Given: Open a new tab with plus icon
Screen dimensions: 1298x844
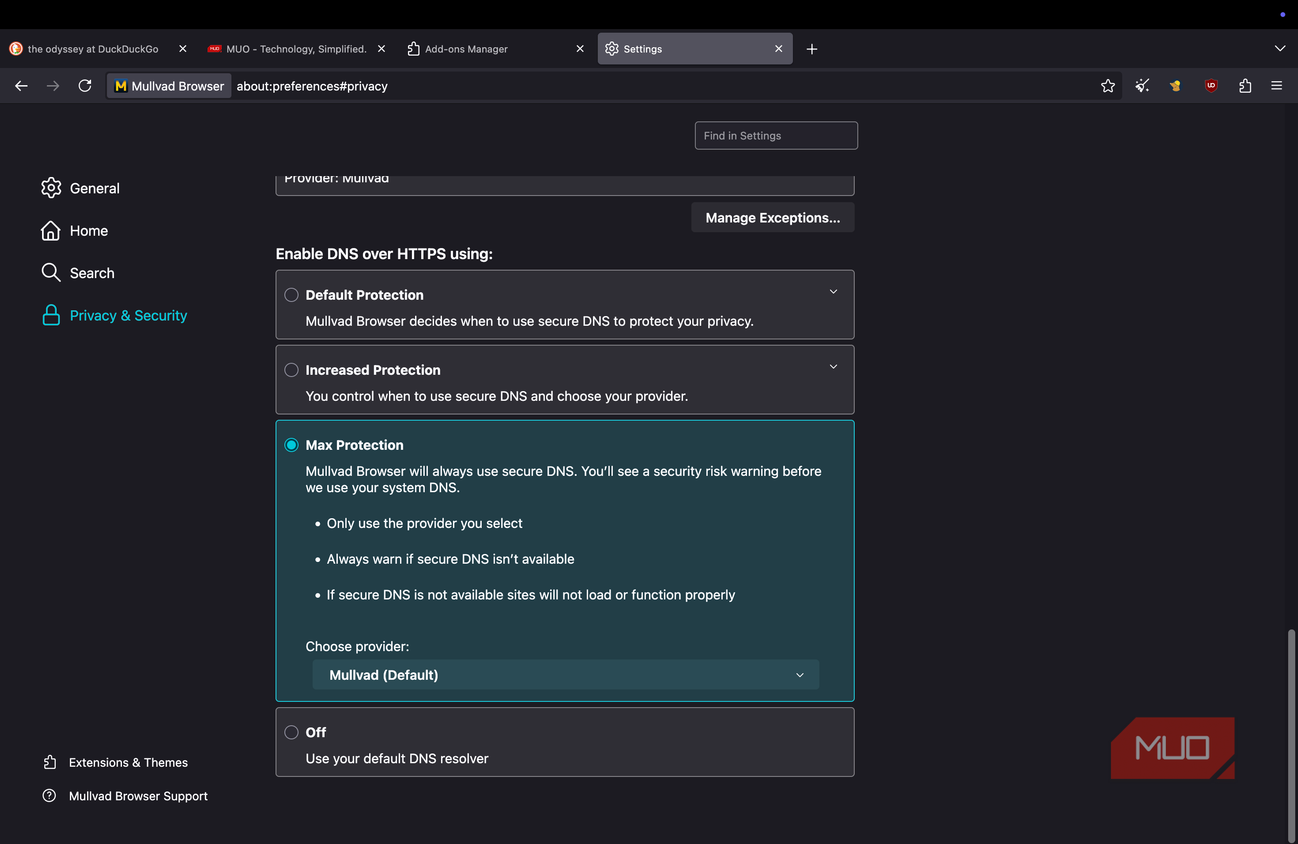Looking at the screenshot, I should 812,49.
